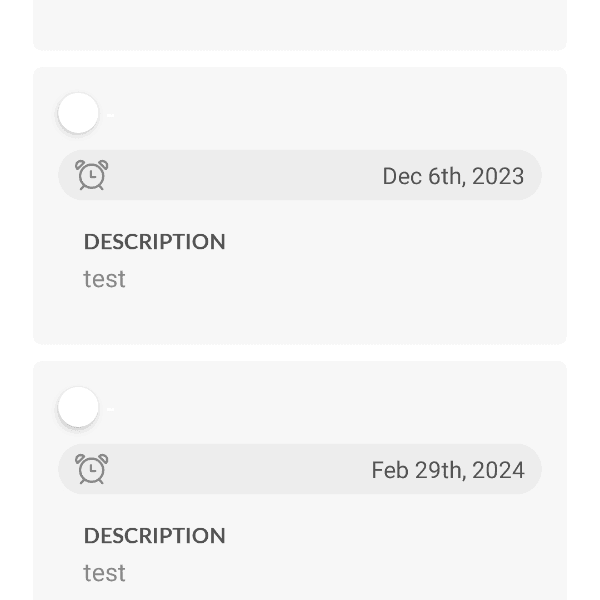
Task: Open the "test" description under Dec 6th, 2023
Action: (x=105, y=279)
